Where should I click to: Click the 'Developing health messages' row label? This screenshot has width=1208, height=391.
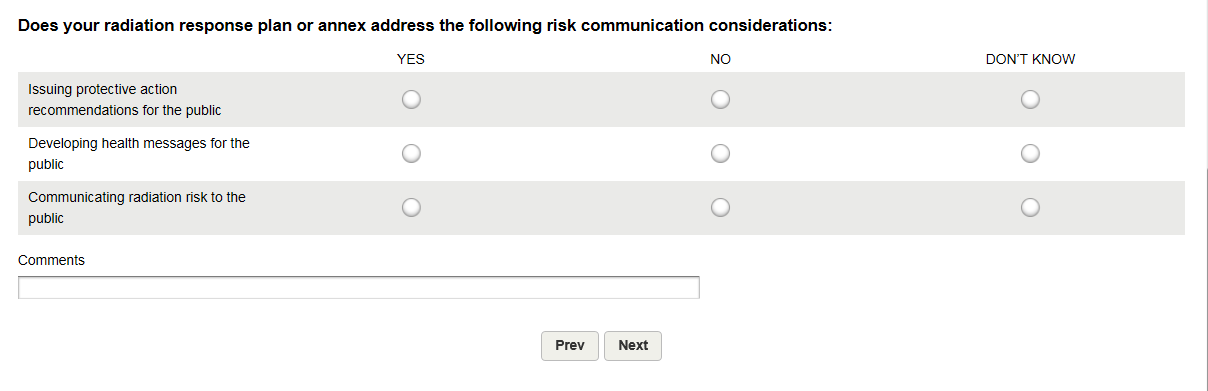tap(139, 154)
